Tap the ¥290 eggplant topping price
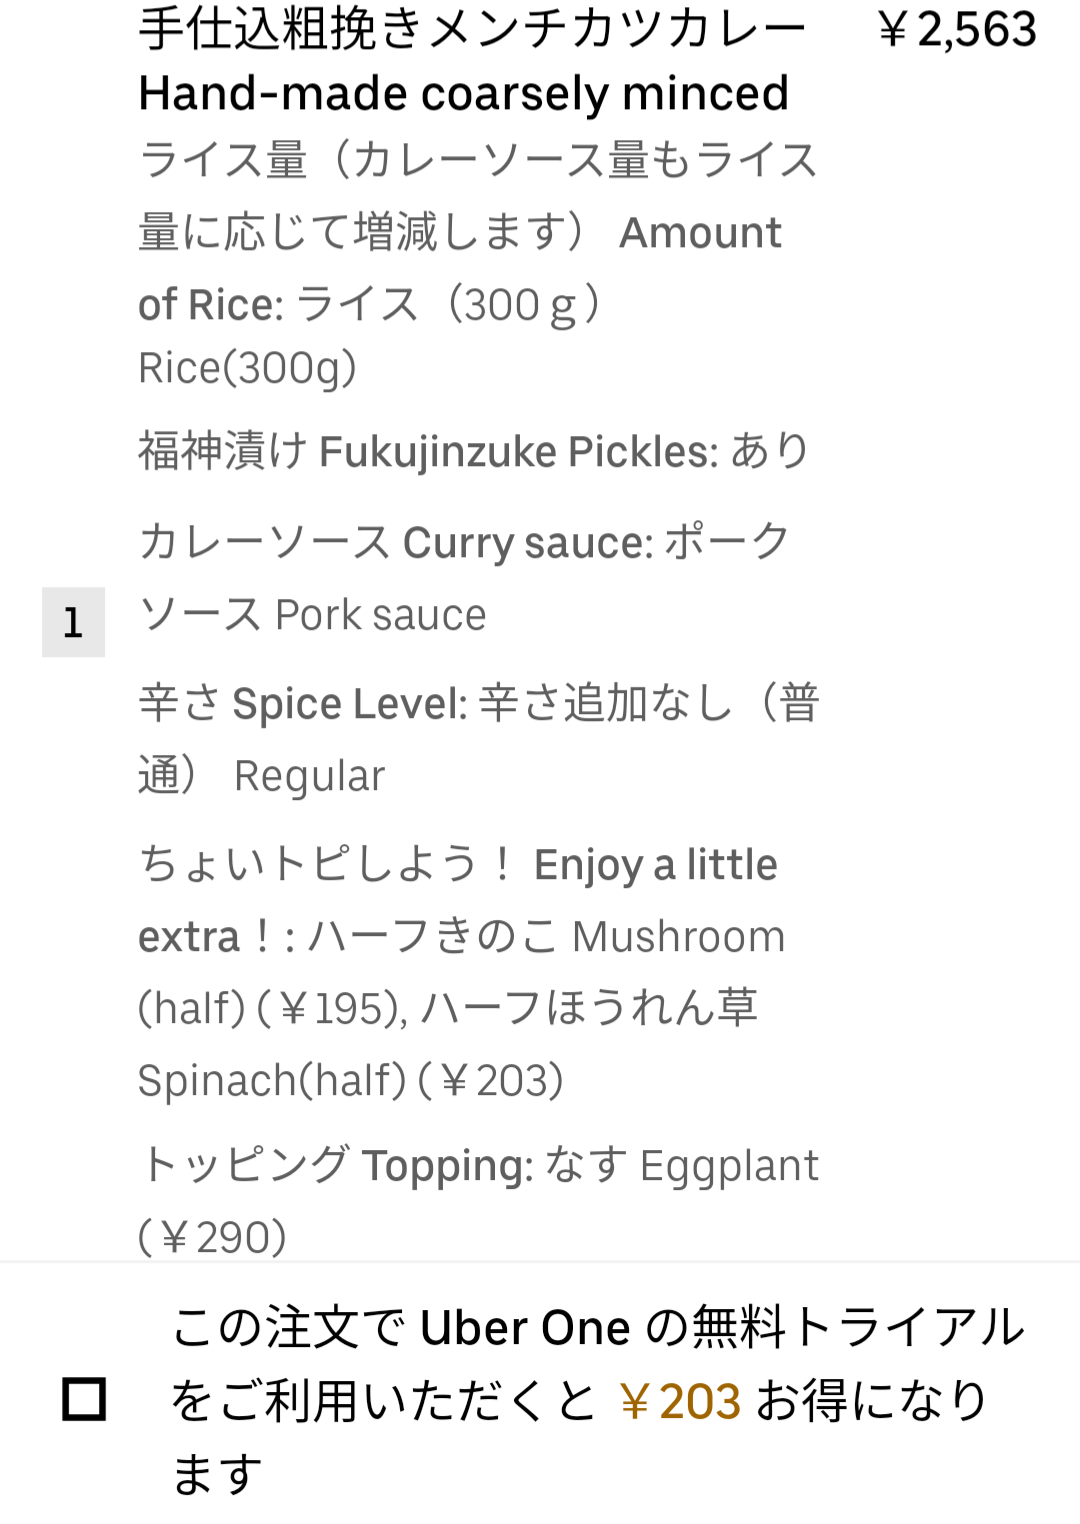The width and height of the screenshot is (1080, 1524). (x=213, y=1238)
